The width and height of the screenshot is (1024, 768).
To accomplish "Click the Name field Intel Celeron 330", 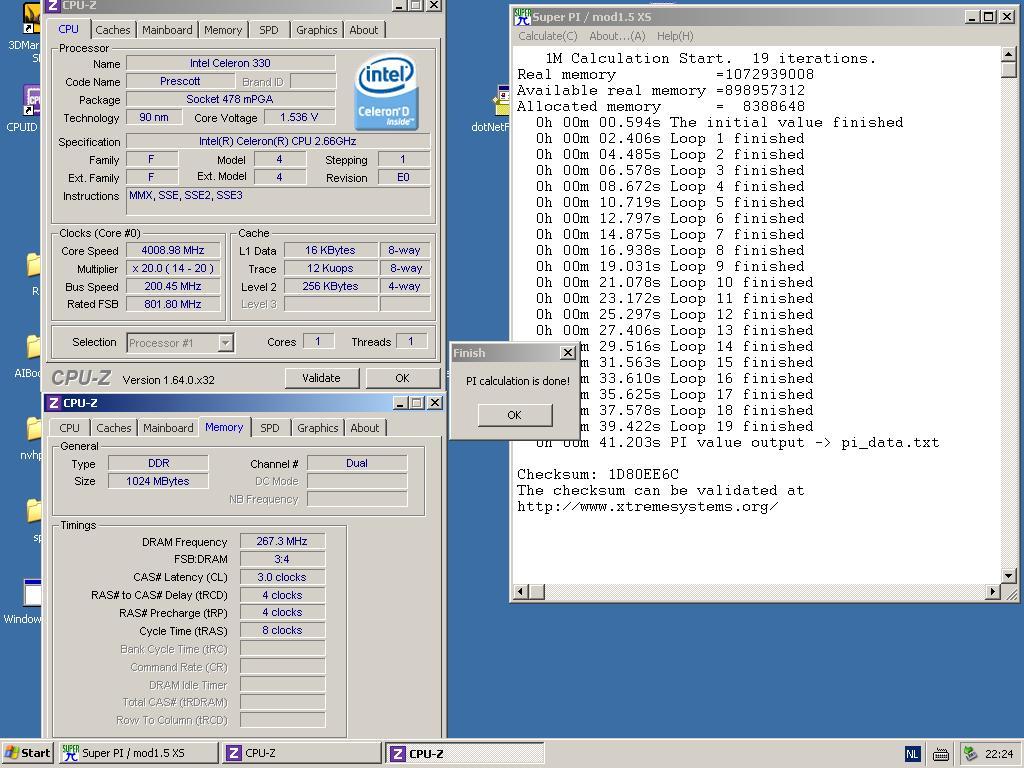I will click(231, 63).
